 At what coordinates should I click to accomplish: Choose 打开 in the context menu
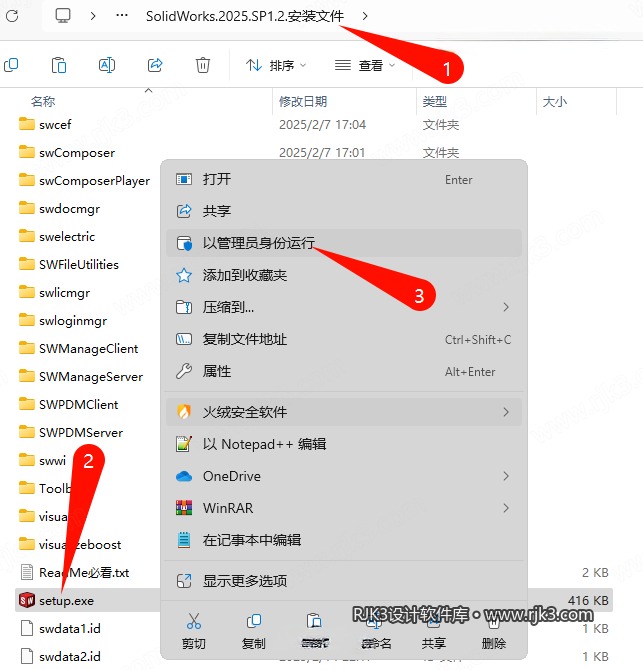coord(344,179)
